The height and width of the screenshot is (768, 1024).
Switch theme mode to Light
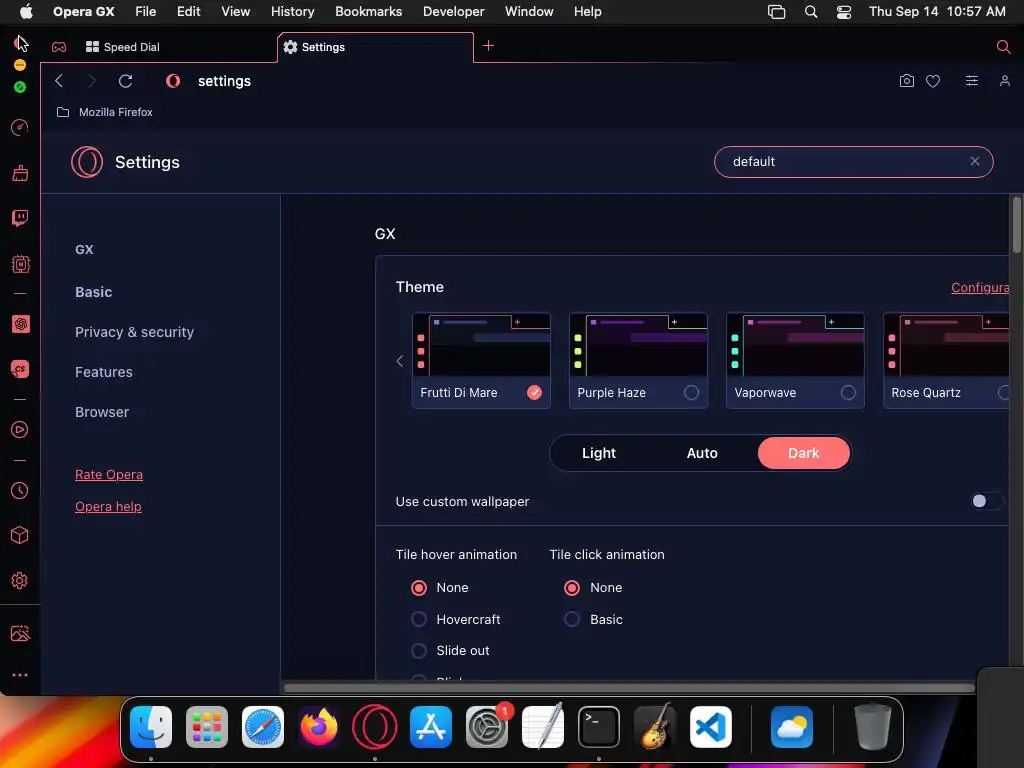(x=599, y=453)
